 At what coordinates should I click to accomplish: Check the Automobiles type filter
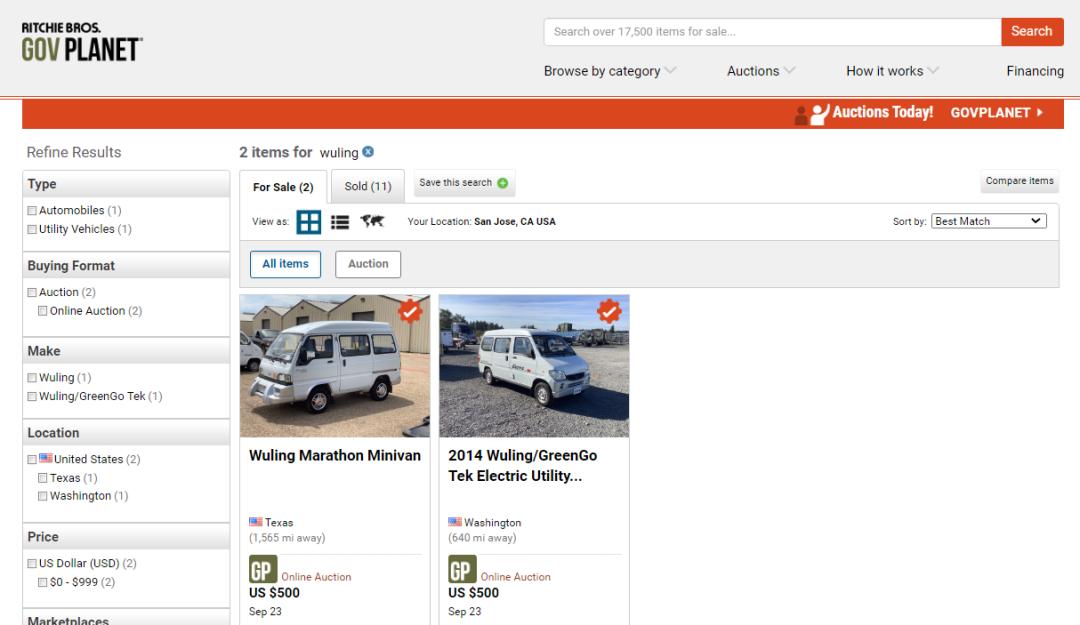click(33, 211)
